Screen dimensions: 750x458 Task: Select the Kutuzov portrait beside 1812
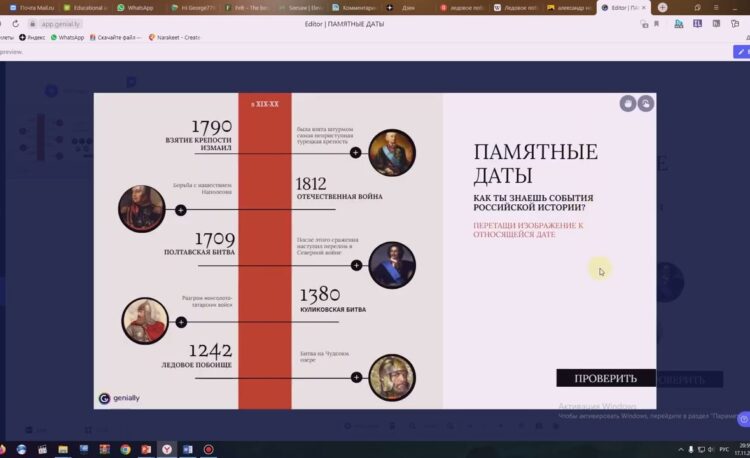[x=142, y=208]
